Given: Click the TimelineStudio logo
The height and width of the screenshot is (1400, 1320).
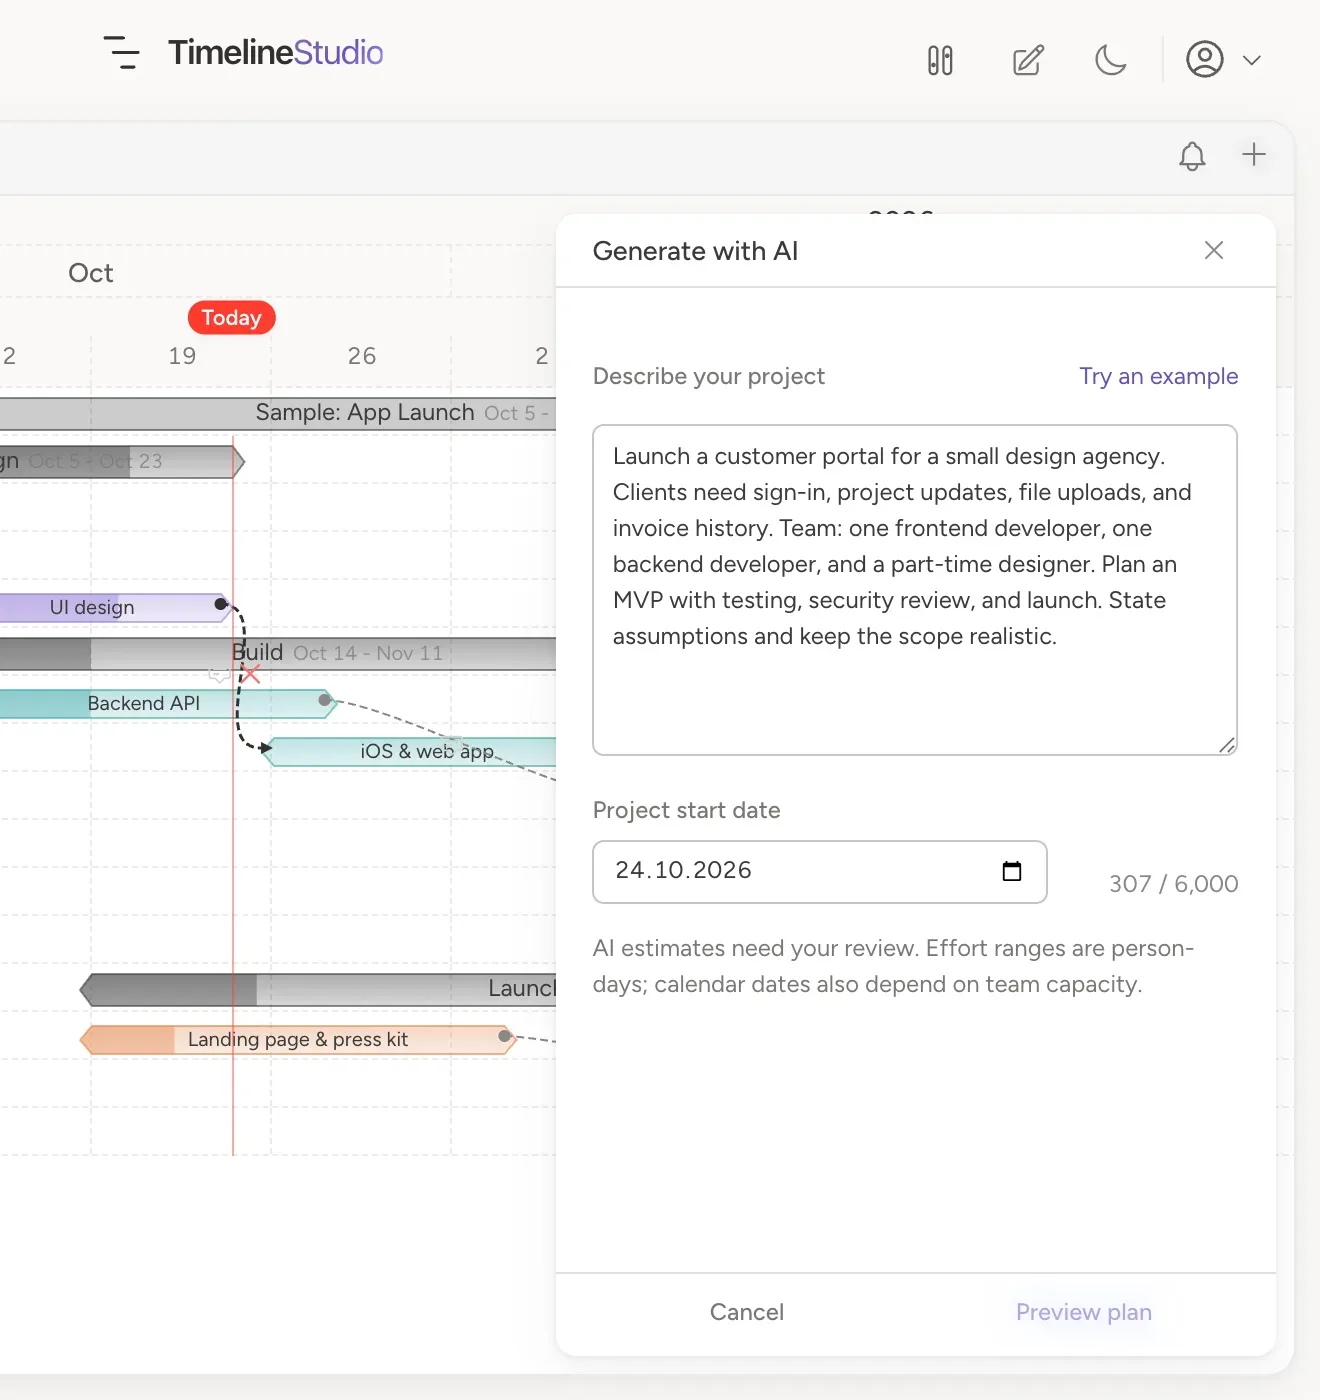Looking at the screenshot, I should [275, 53].
